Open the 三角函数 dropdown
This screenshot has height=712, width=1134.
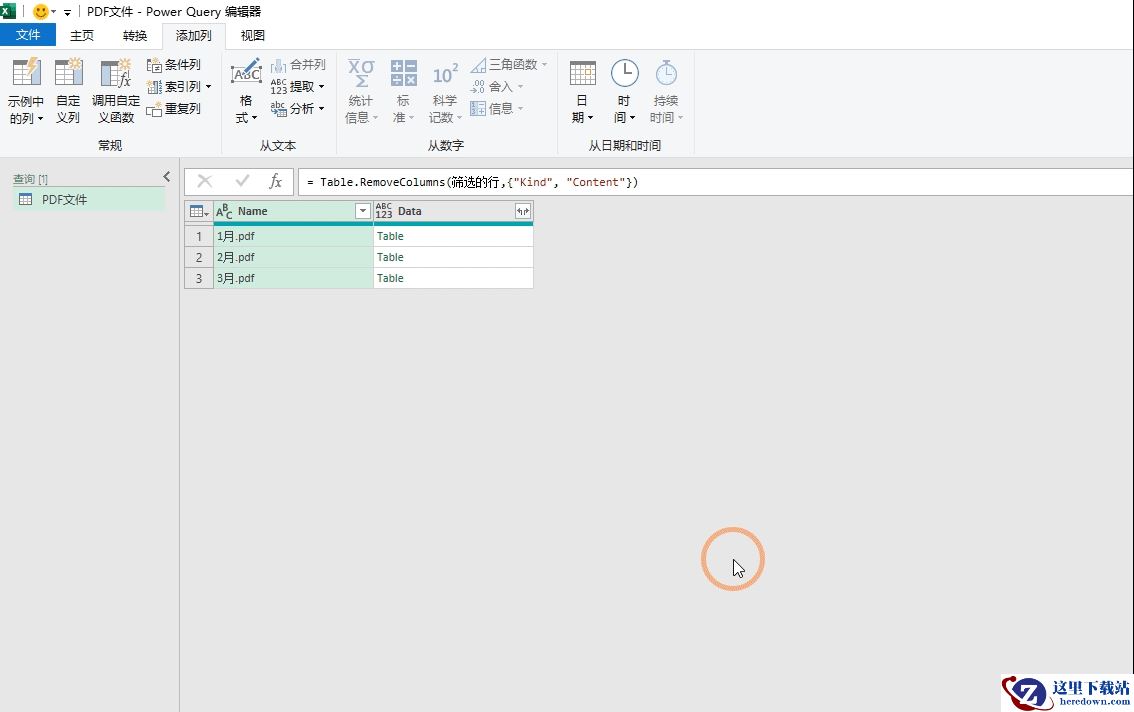(508, 65)
